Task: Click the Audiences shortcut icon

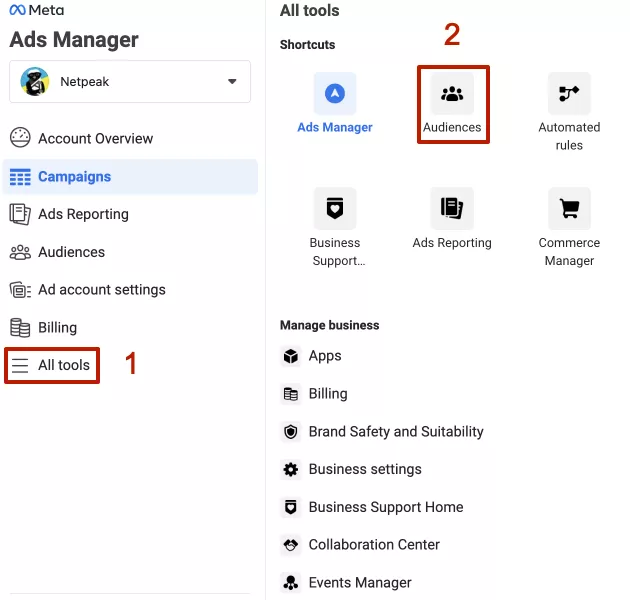Action: [x=452, y=94]
